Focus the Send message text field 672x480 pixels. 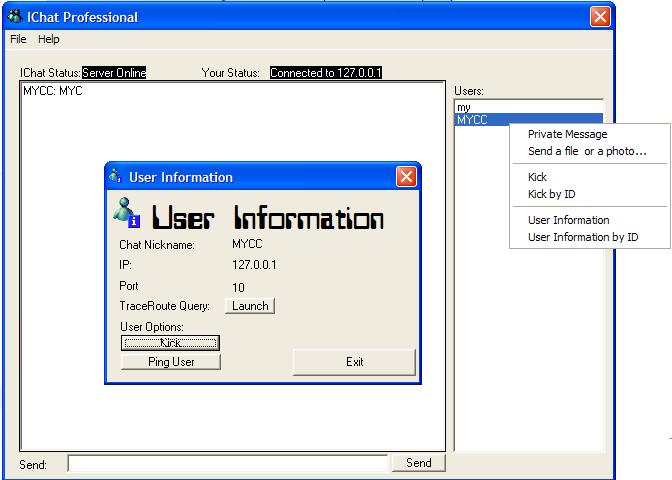tap(227, 463)
